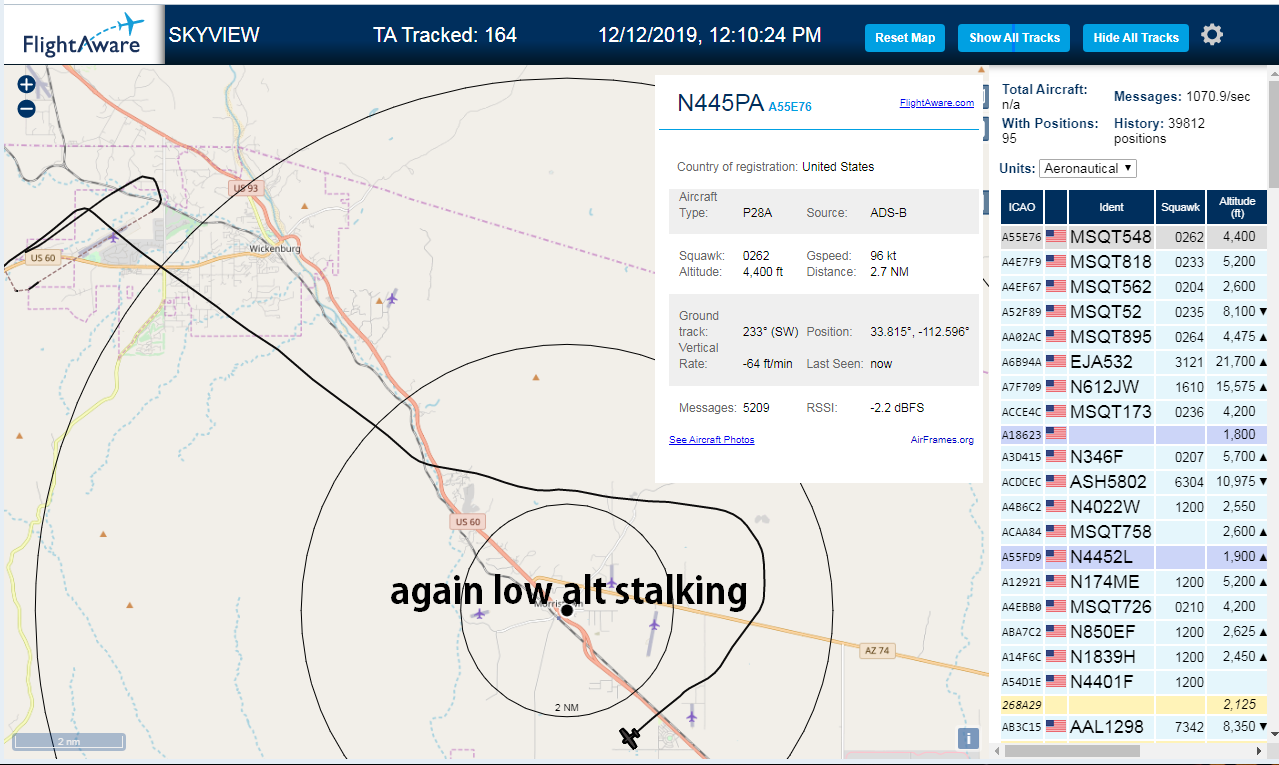Viewport: 1279px width, 765px height.
Task: Open the map info 'i' button
Action: coord(968,739)
